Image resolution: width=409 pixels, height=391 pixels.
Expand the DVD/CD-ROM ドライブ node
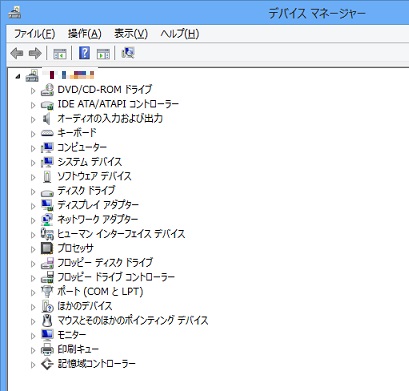point(33,90)
